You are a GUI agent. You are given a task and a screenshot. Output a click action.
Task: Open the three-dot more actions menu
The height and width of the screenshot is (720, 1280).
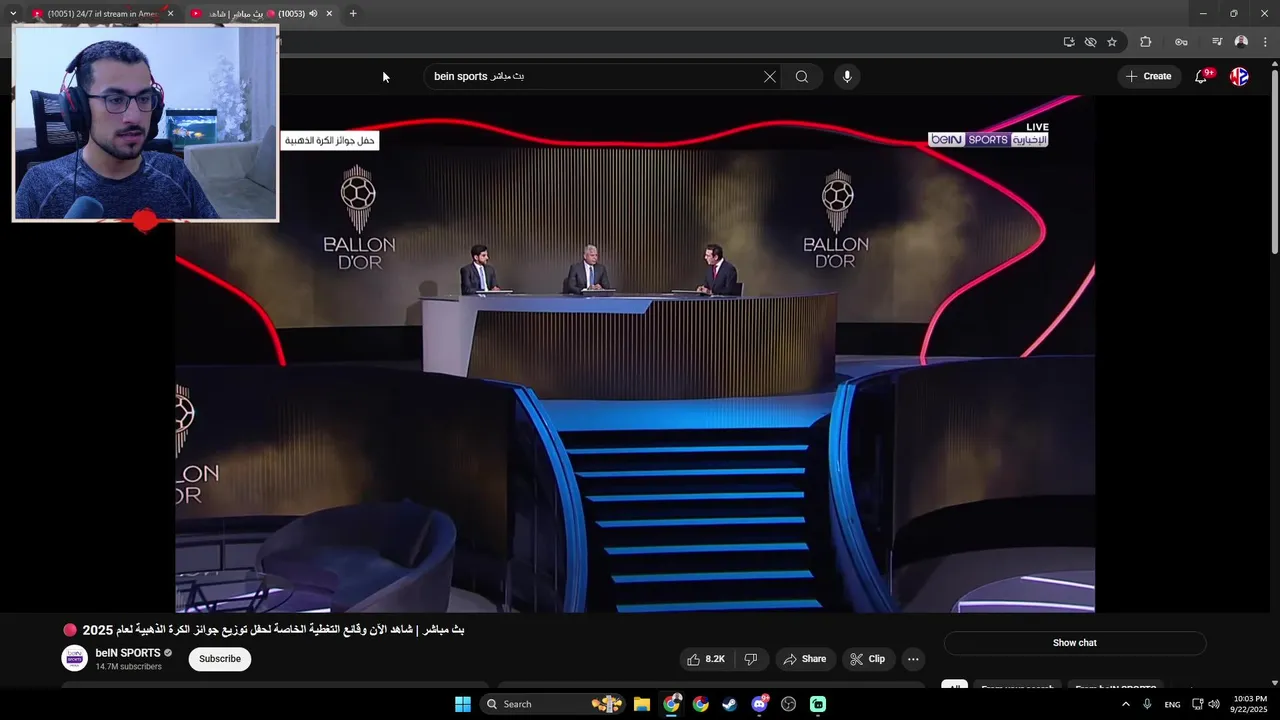click(x=912, y=659)
